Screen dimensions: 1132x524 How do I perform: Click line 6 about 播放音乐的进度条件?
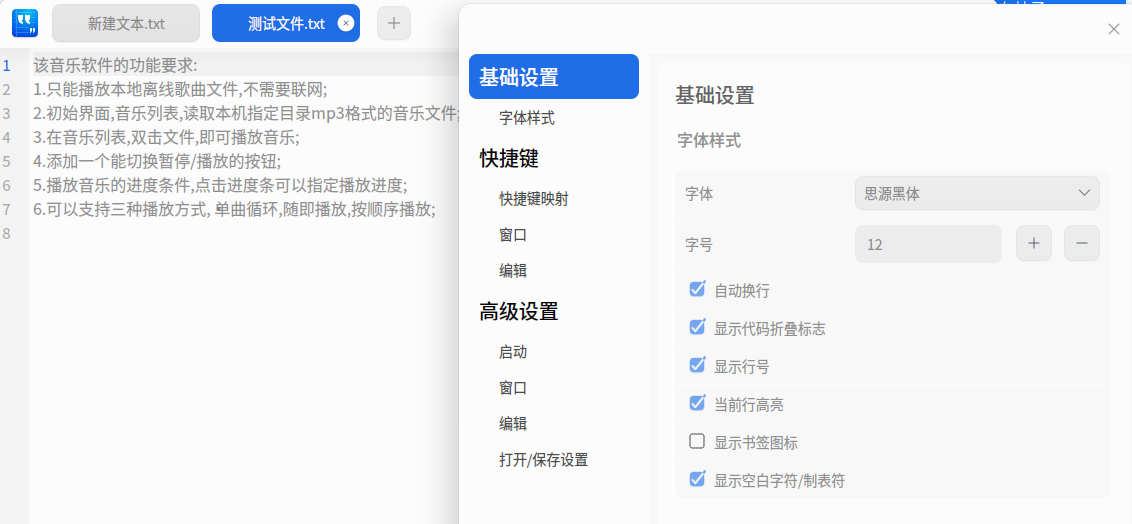[220, 185]
